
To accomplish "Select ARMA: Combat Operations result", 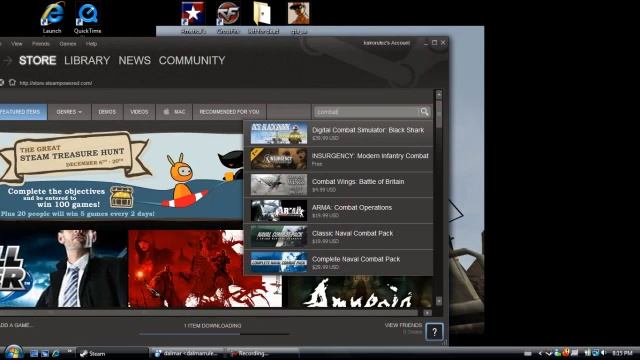I will tap(338, 211).
